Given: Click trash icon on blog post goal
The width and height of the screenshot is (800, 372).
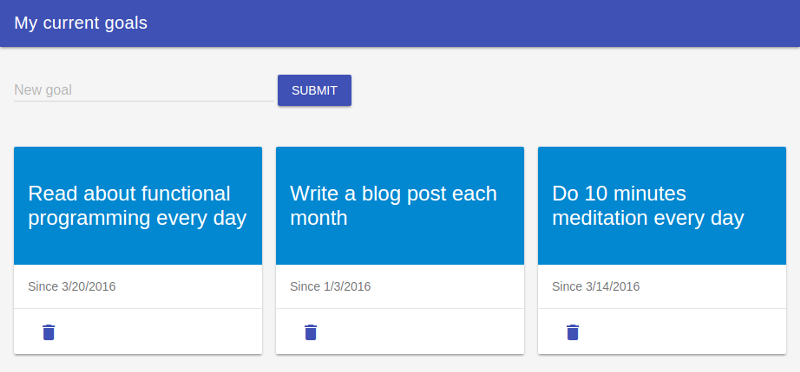Looking at the screenshot, I should click(x=311, y=332).
